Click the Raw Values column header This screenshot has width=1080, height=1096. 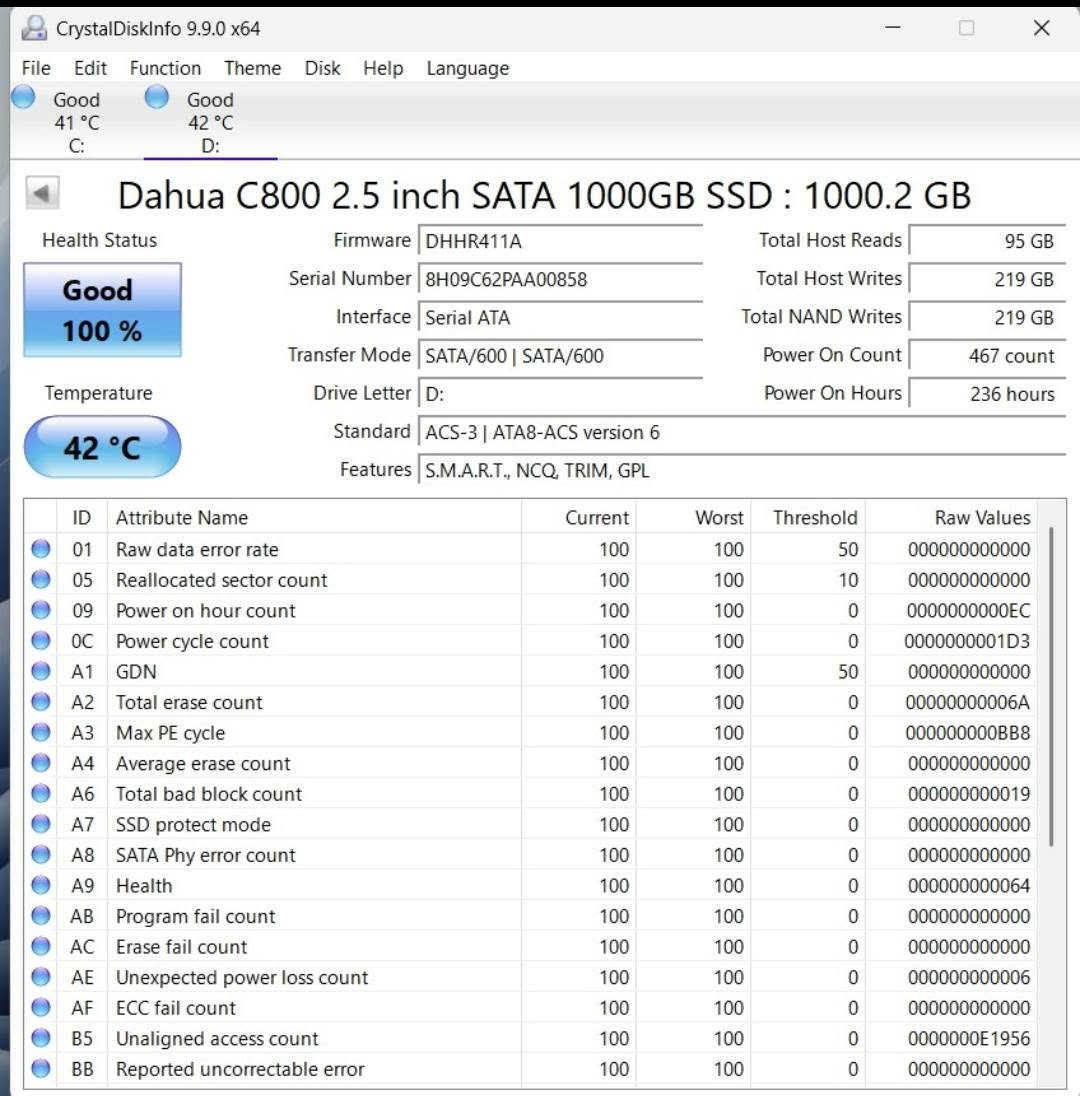click(951, 517)
